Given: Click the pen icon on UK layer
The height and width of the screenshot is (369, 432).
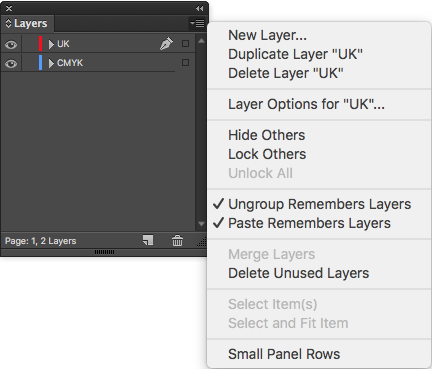Looking at the screenshot, I should 166,43.
